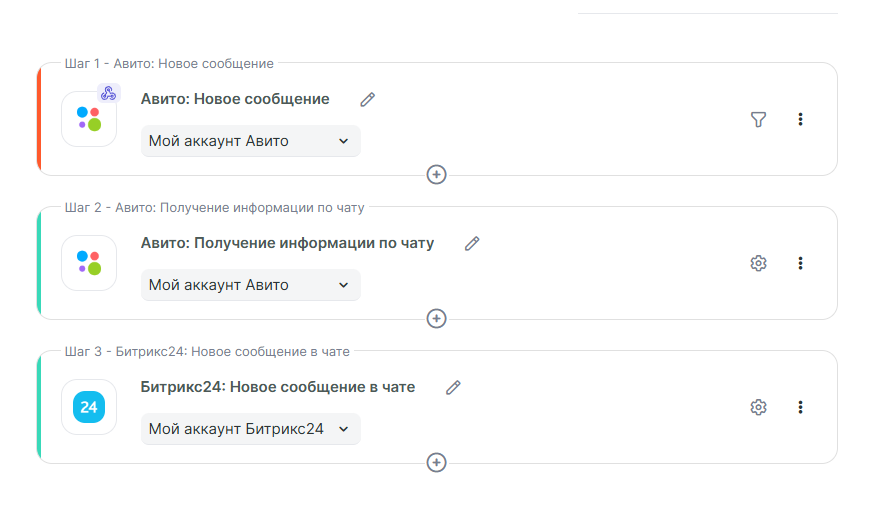Click the Avito app icon in step 1
The height and width of the screenshot is (511, 872).
[89, 119]
